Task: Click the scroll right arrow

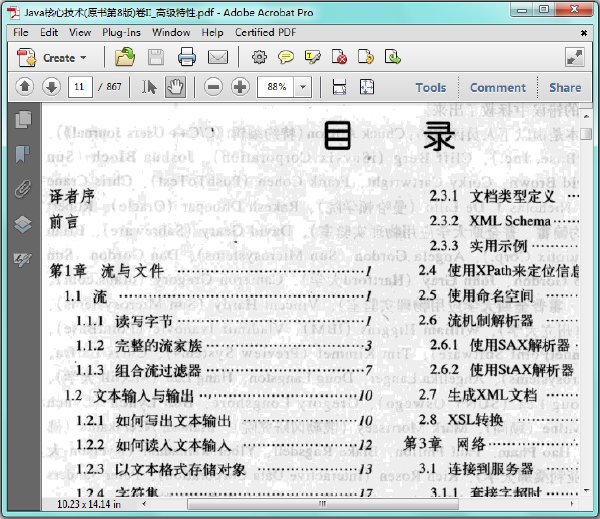Action: pyautogui.click(x=572, y=504)
